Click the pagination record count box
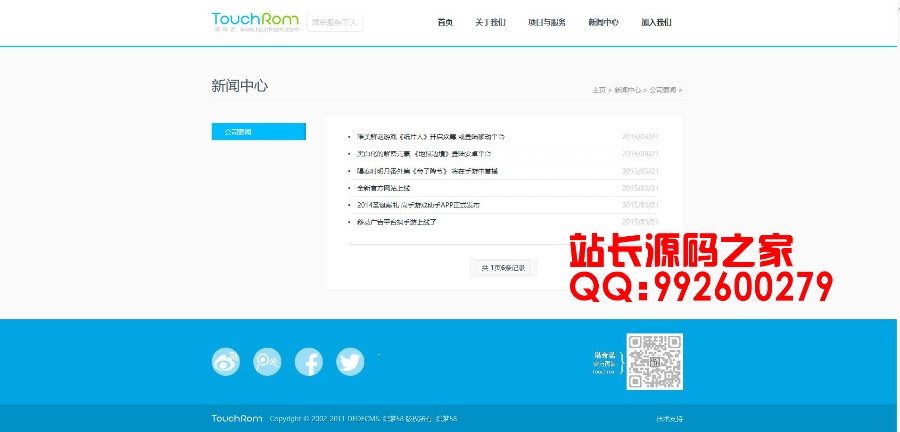Viewport: 900px width, 432px height. [503, 268]
